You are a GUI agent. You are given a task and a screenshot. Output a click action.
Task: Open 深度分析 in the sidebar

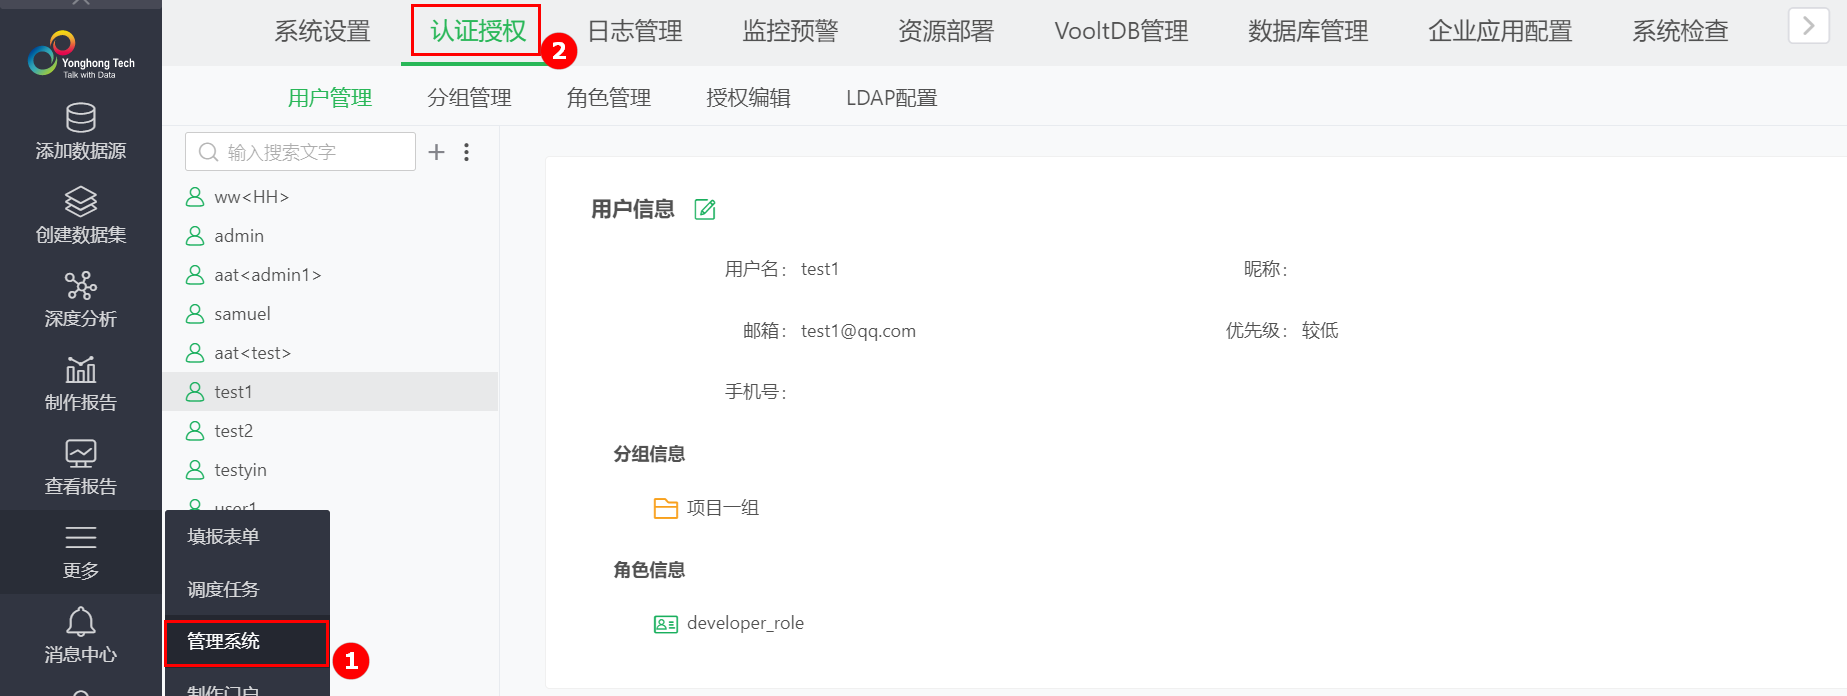(x=80, y=301)
